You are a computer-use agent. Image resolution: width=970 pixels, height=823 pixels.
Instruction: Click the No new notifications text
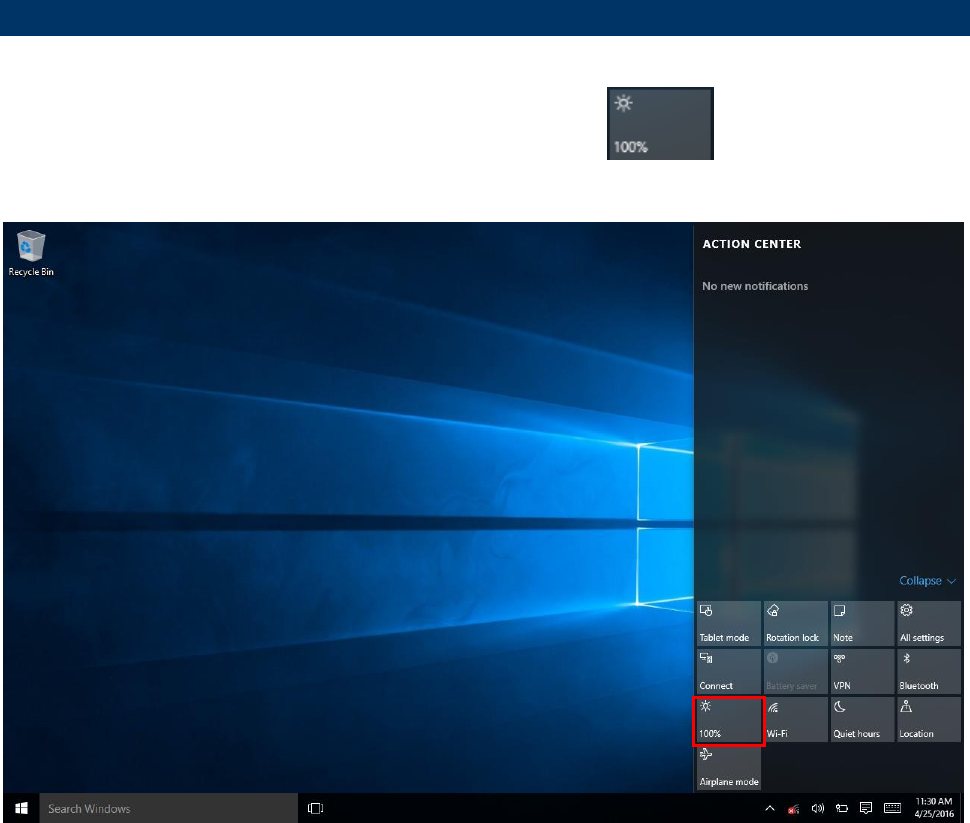(755, 286)
